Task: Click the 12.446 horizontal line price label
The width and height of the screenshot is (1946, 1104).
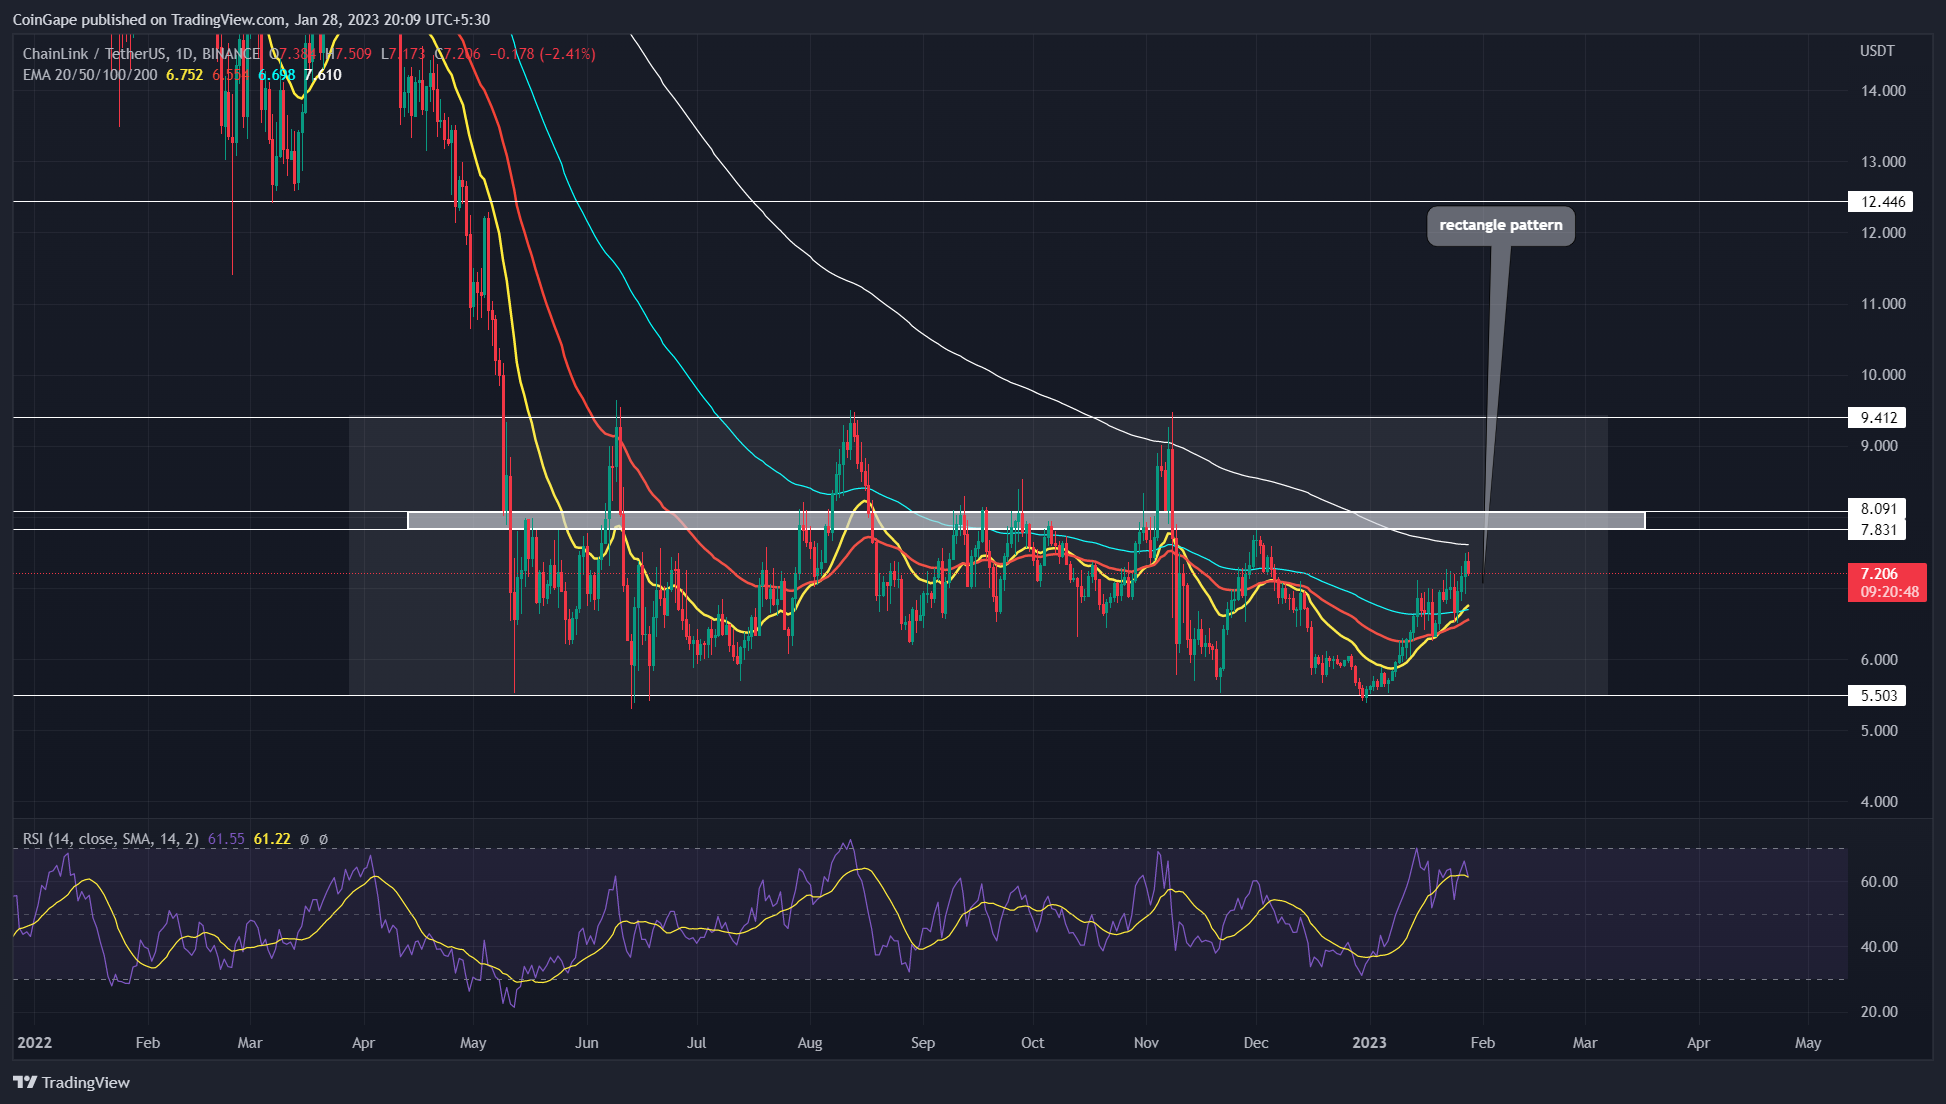Action: point(1883,202)
